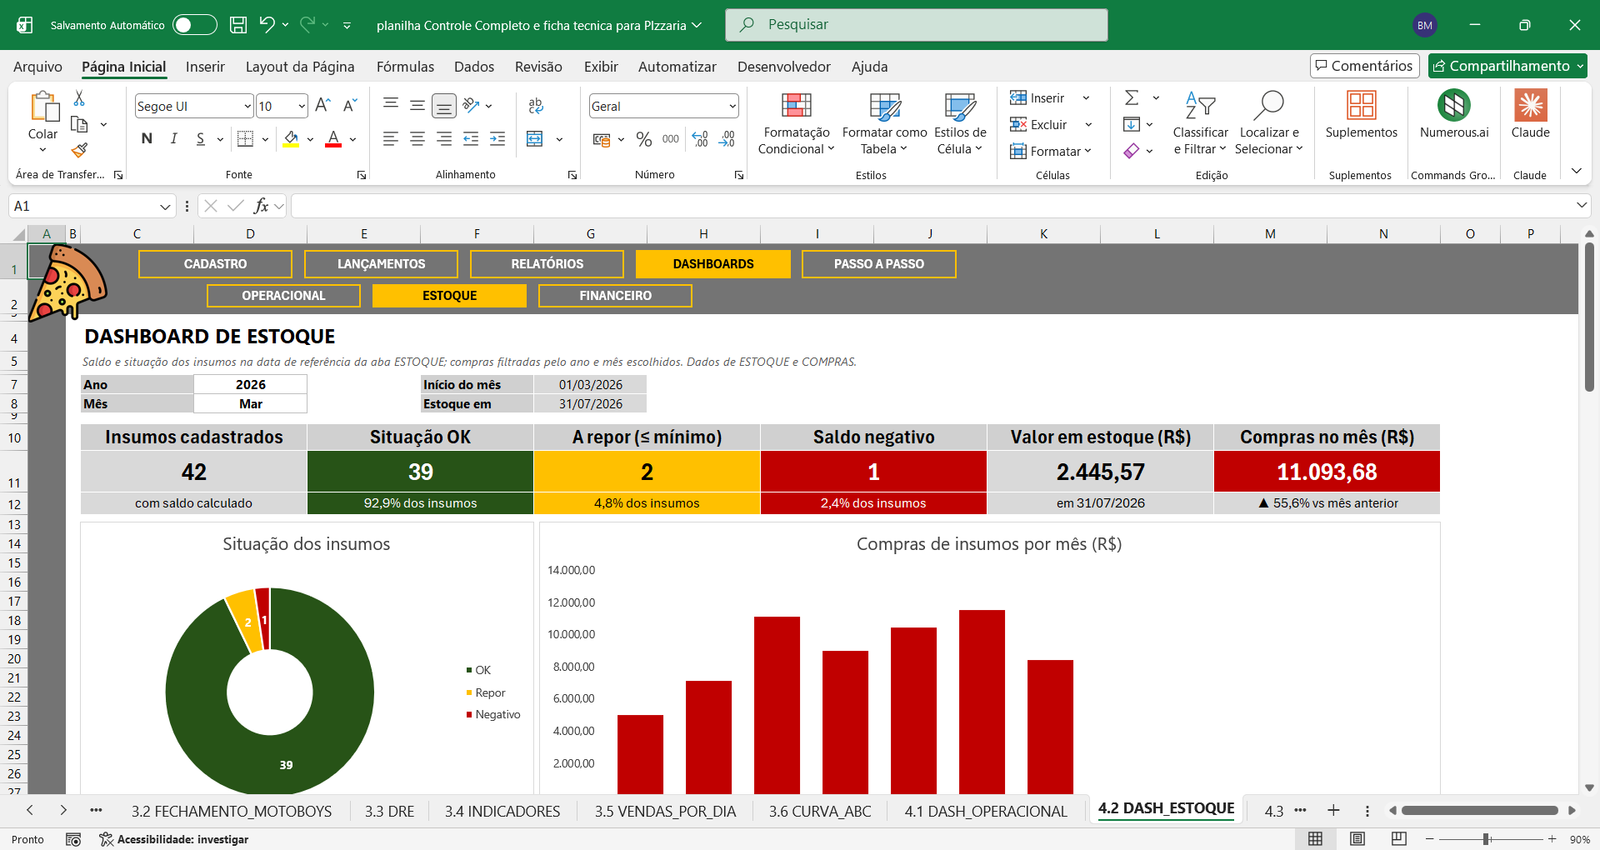The height and width of the screenshot is (850, 1600).
Task: Open Localizar e Selecionar
Action: tap(1269, 124)
